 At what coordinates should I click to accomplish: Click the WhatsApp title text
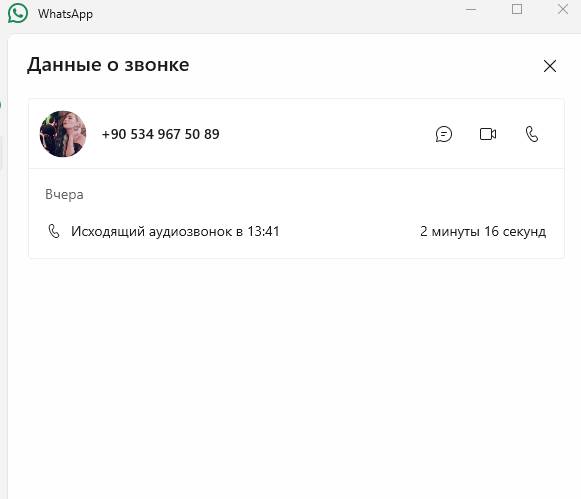tap(65, 14)
